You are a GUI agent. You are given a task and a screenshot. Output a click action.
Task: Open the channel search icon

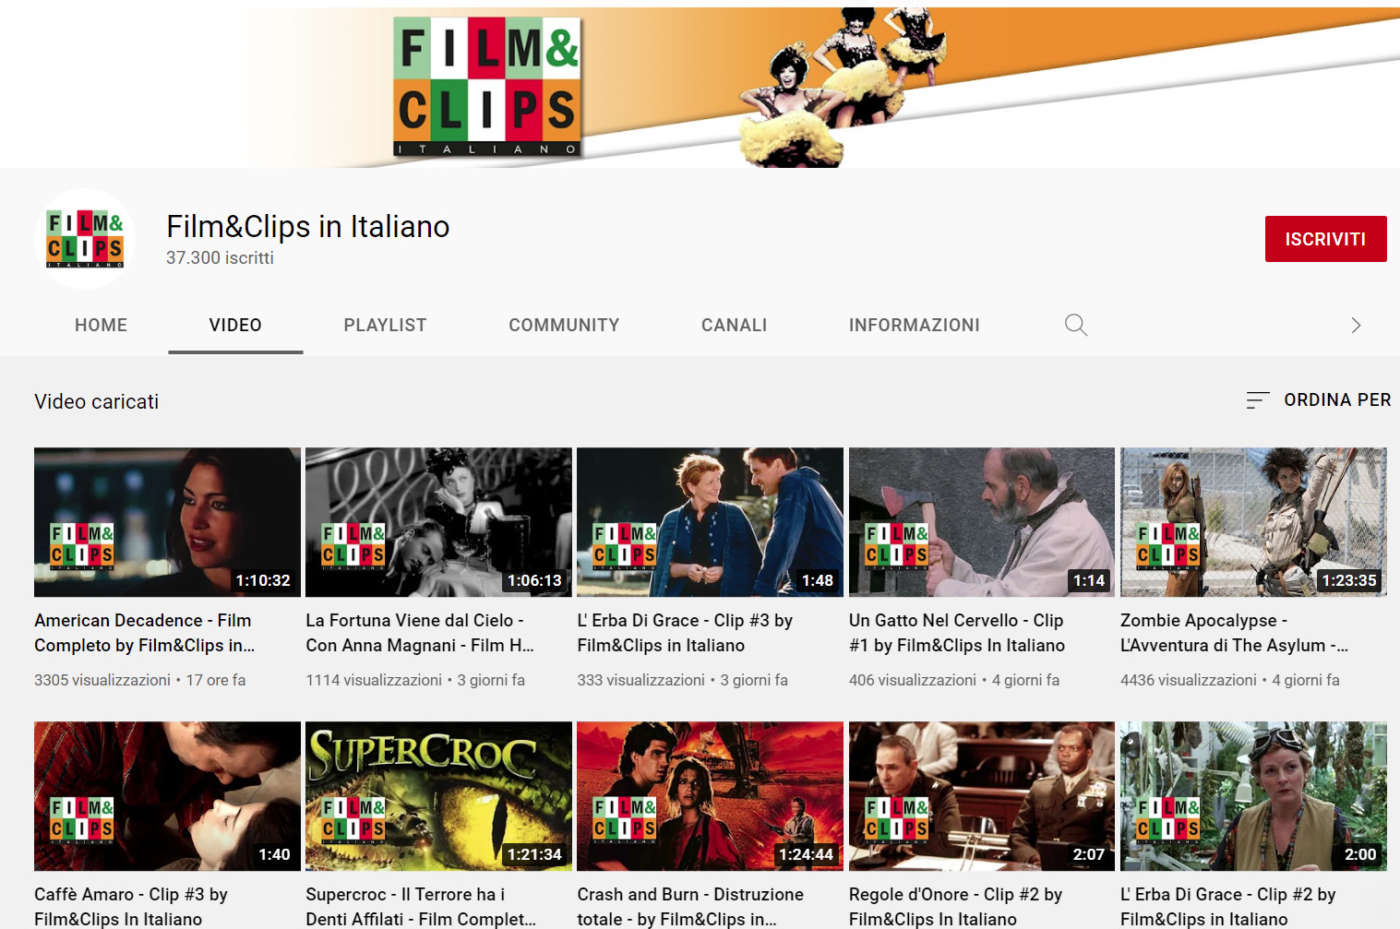click(x=1075, y=325)
